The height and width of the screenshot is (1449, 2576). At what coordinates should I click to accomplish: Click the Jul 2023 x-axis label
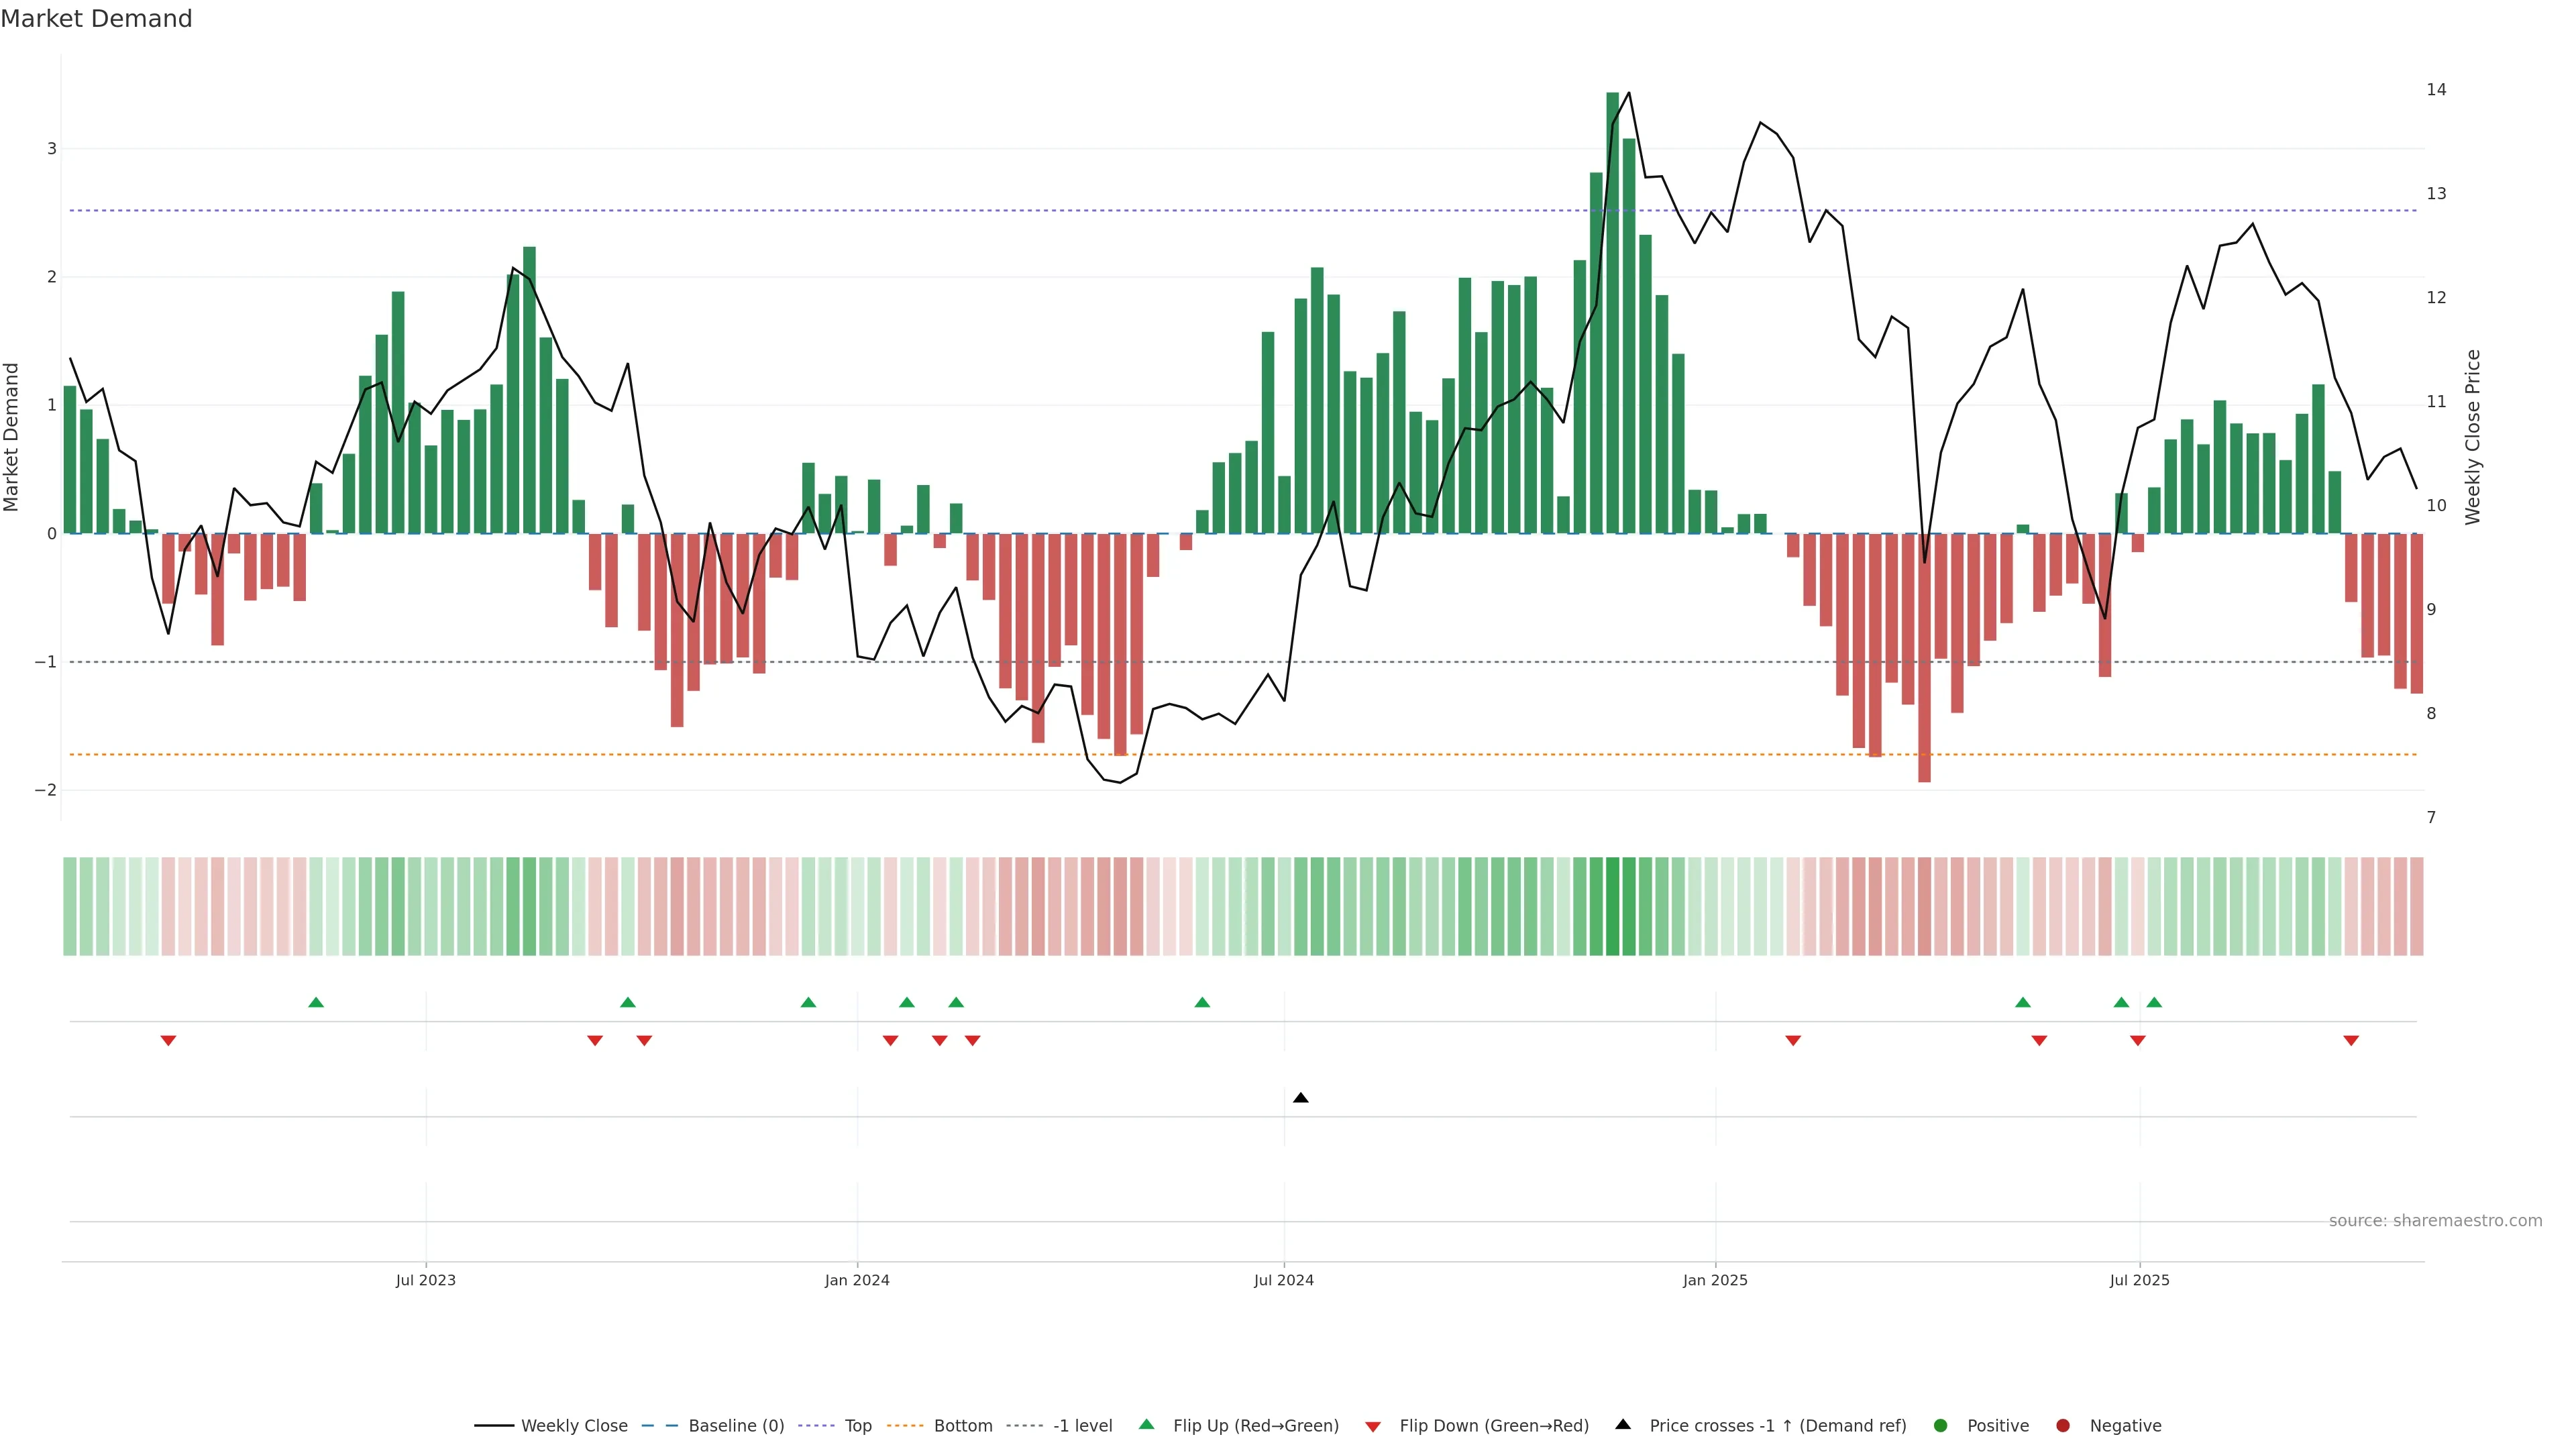[425, 1280]
